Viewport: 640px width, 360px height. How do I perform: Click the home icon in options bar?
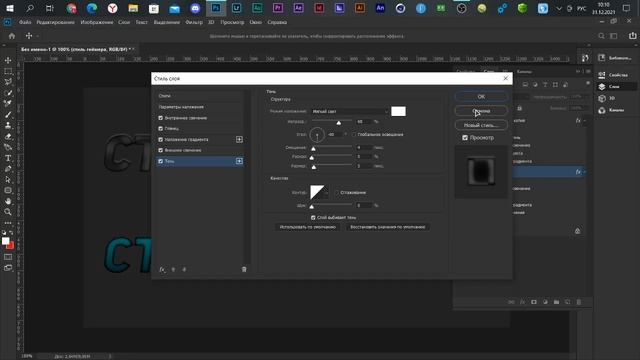tap(12, 36)
